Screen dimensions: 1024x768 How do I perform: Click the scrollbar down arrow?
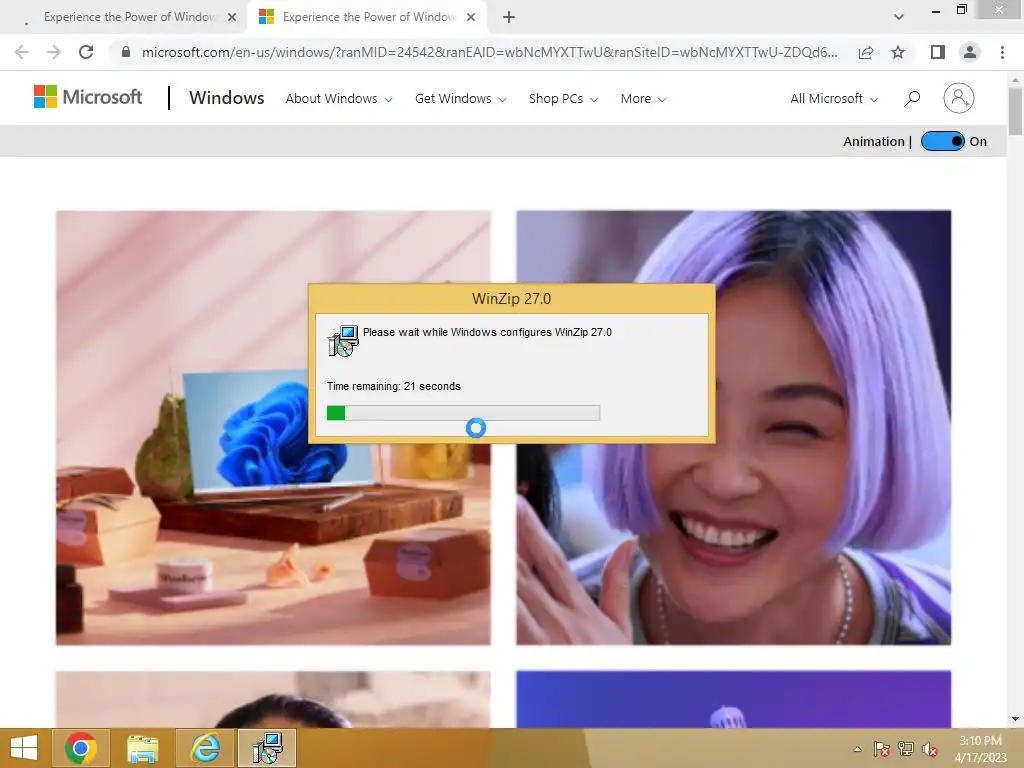1016,719
